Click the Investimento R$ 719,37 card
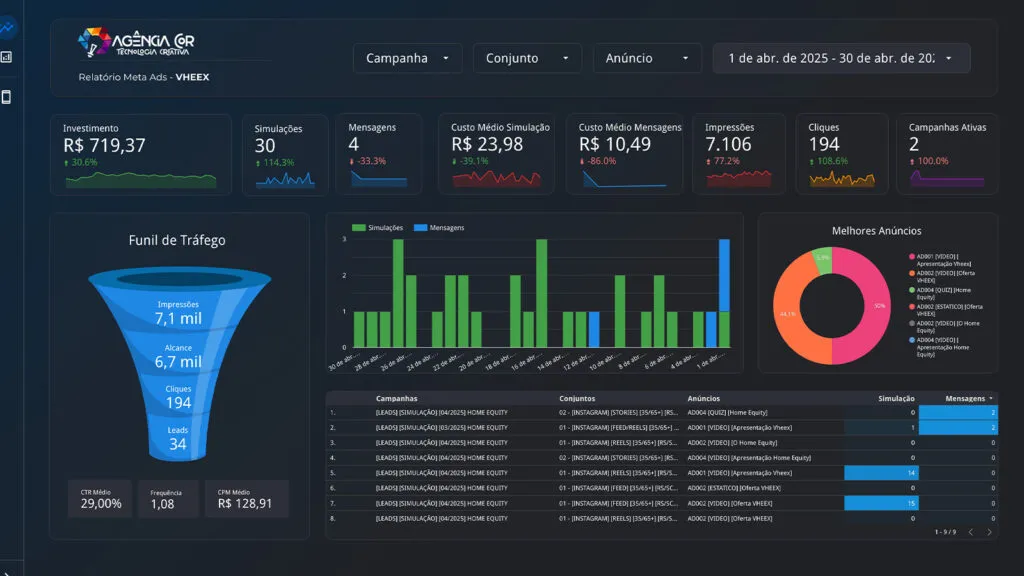Viewport: 1024px width, 576px height. point(141,155)
